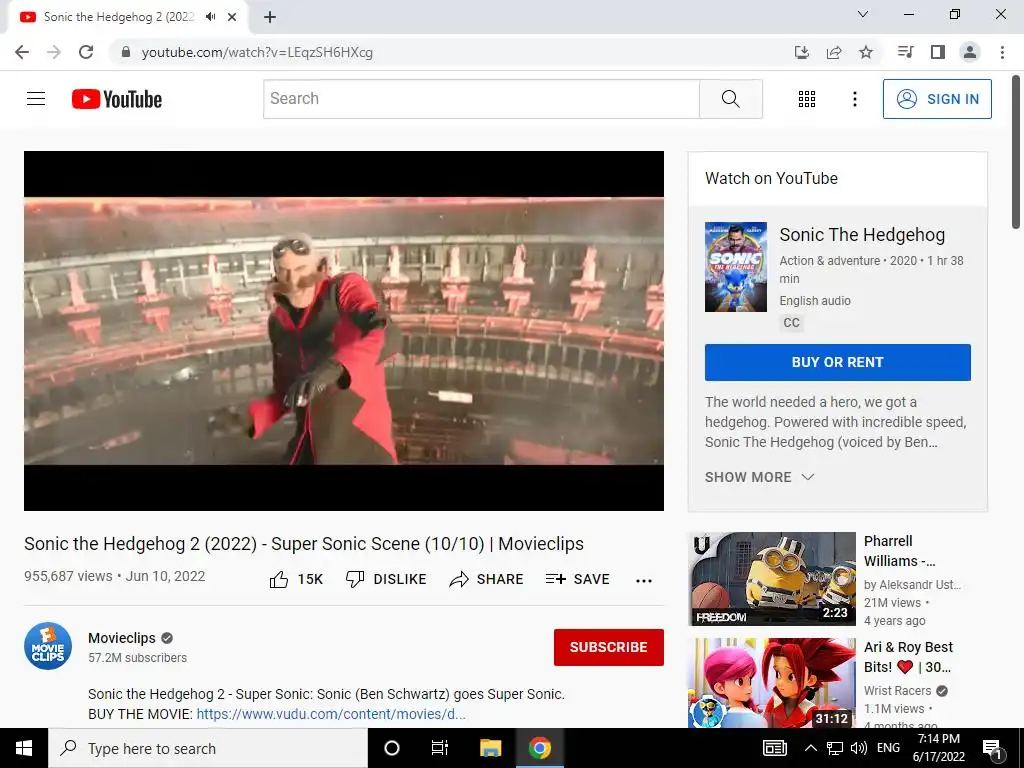Viewport: 1024px width, 768px height.
Task: Click the DISLIKE thumbs-down button
Action: 386,579
